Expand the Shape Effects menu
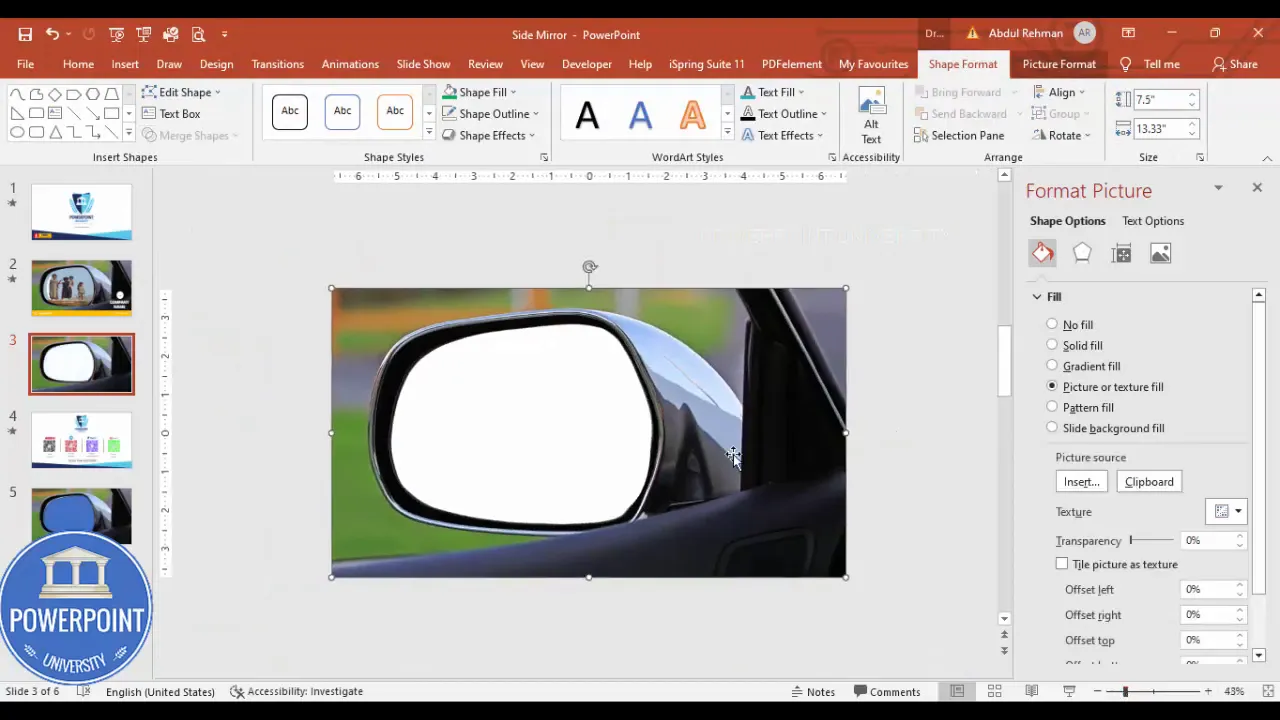Image resolution: width=1280 pixels, height=720 pixels. 488,135
